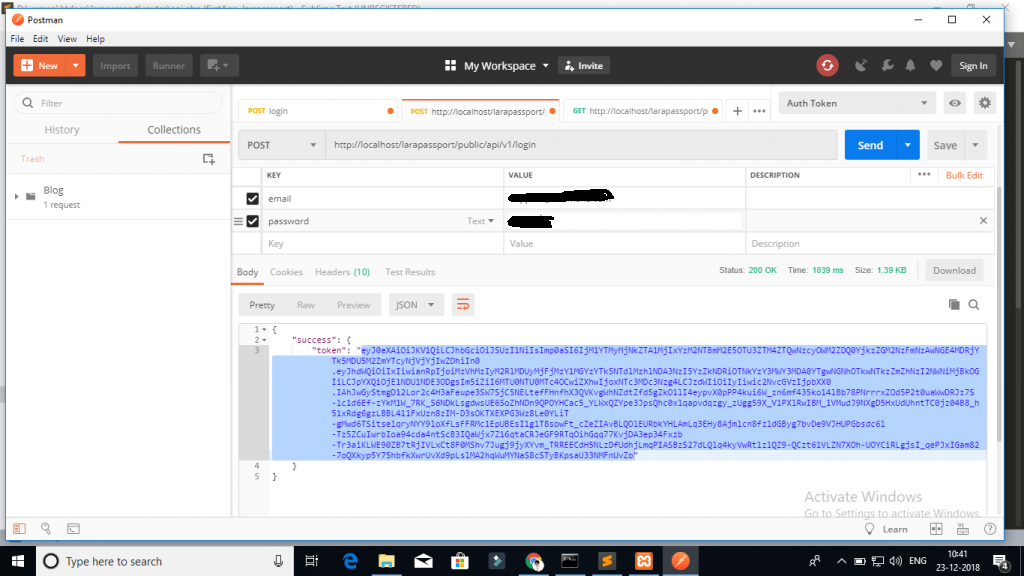Download the response
The height and width of the screenshot is (576, 1024).
point(954,270)
